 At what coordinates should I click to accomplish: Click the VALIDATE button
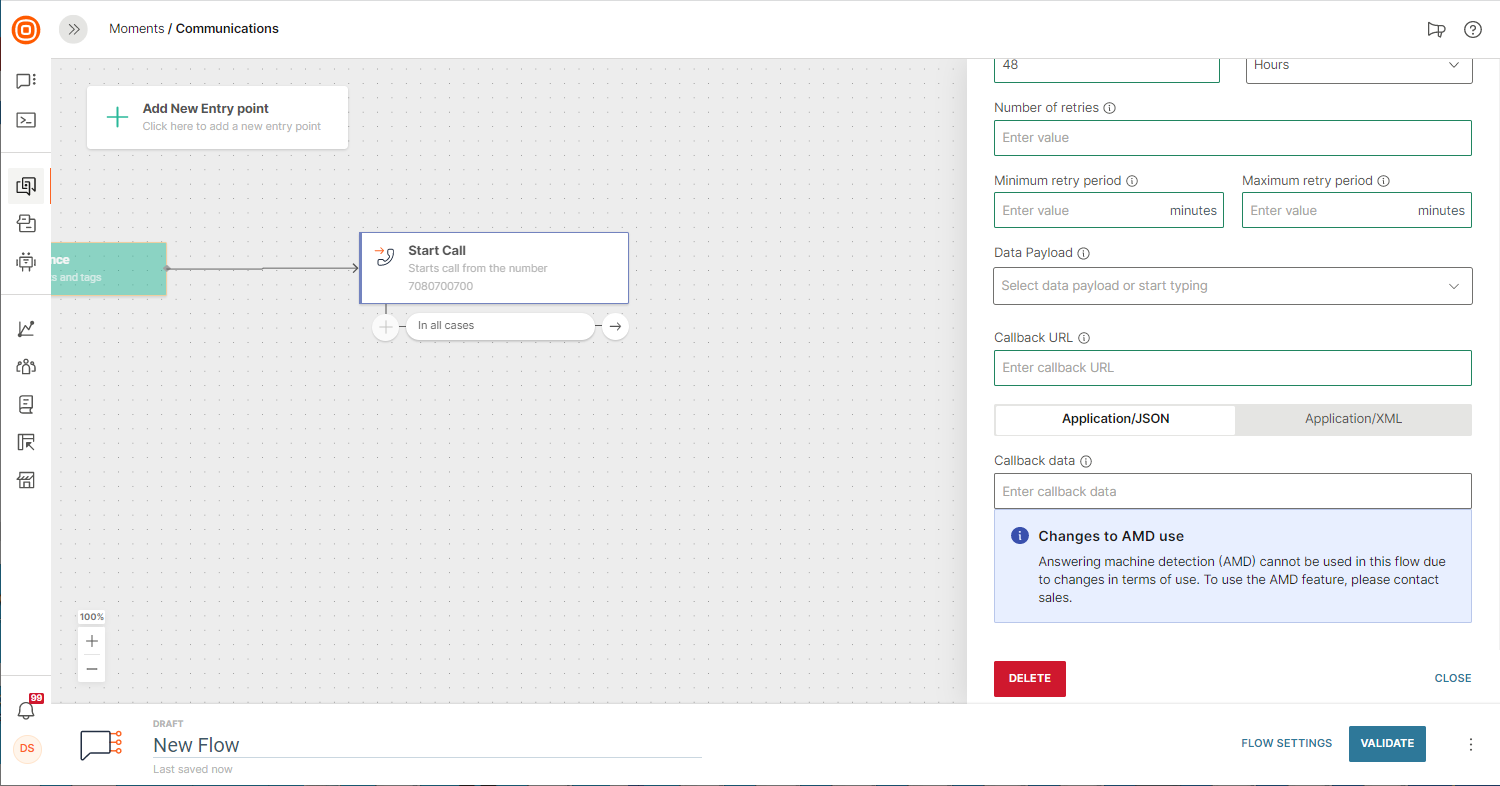(x=1386, y=743)
